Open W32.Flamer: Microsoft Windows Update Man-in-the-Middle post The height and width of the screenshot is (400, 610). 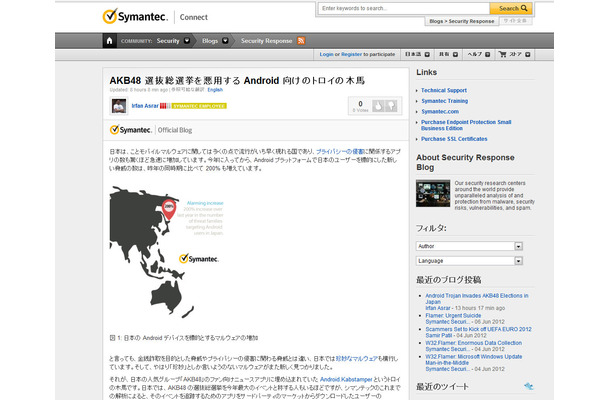tap(473, 360)
